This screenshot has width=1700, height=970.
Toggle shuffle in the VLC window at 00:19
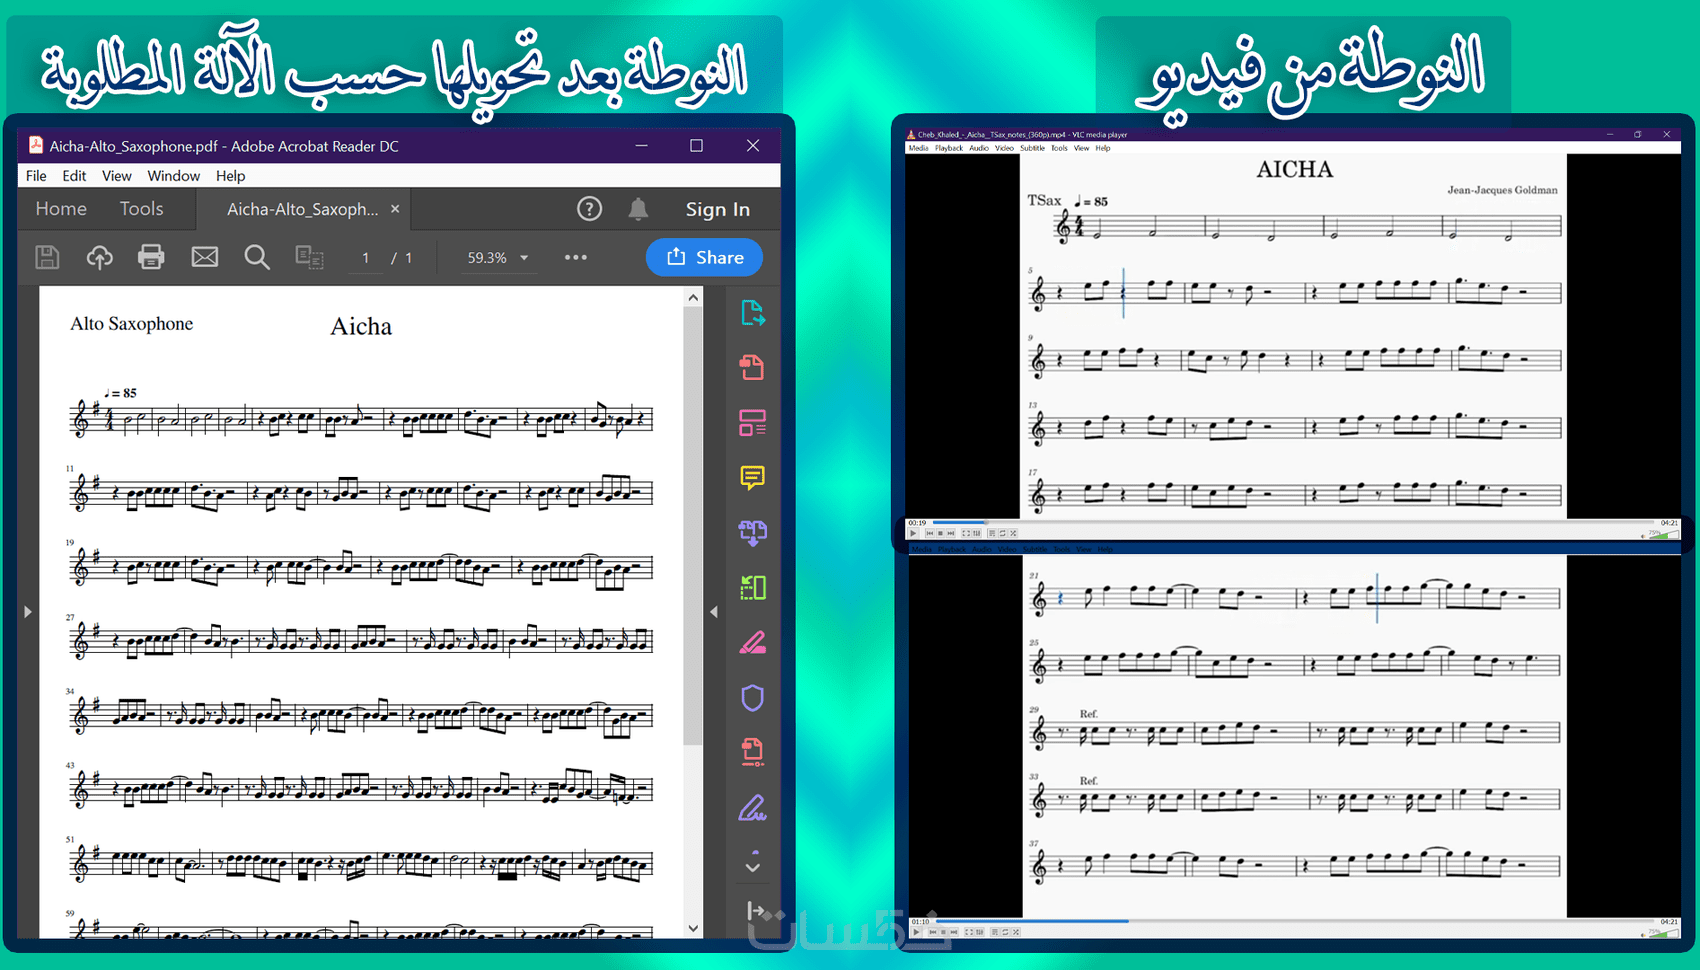pyautogui.click(x=1013, y=533)
